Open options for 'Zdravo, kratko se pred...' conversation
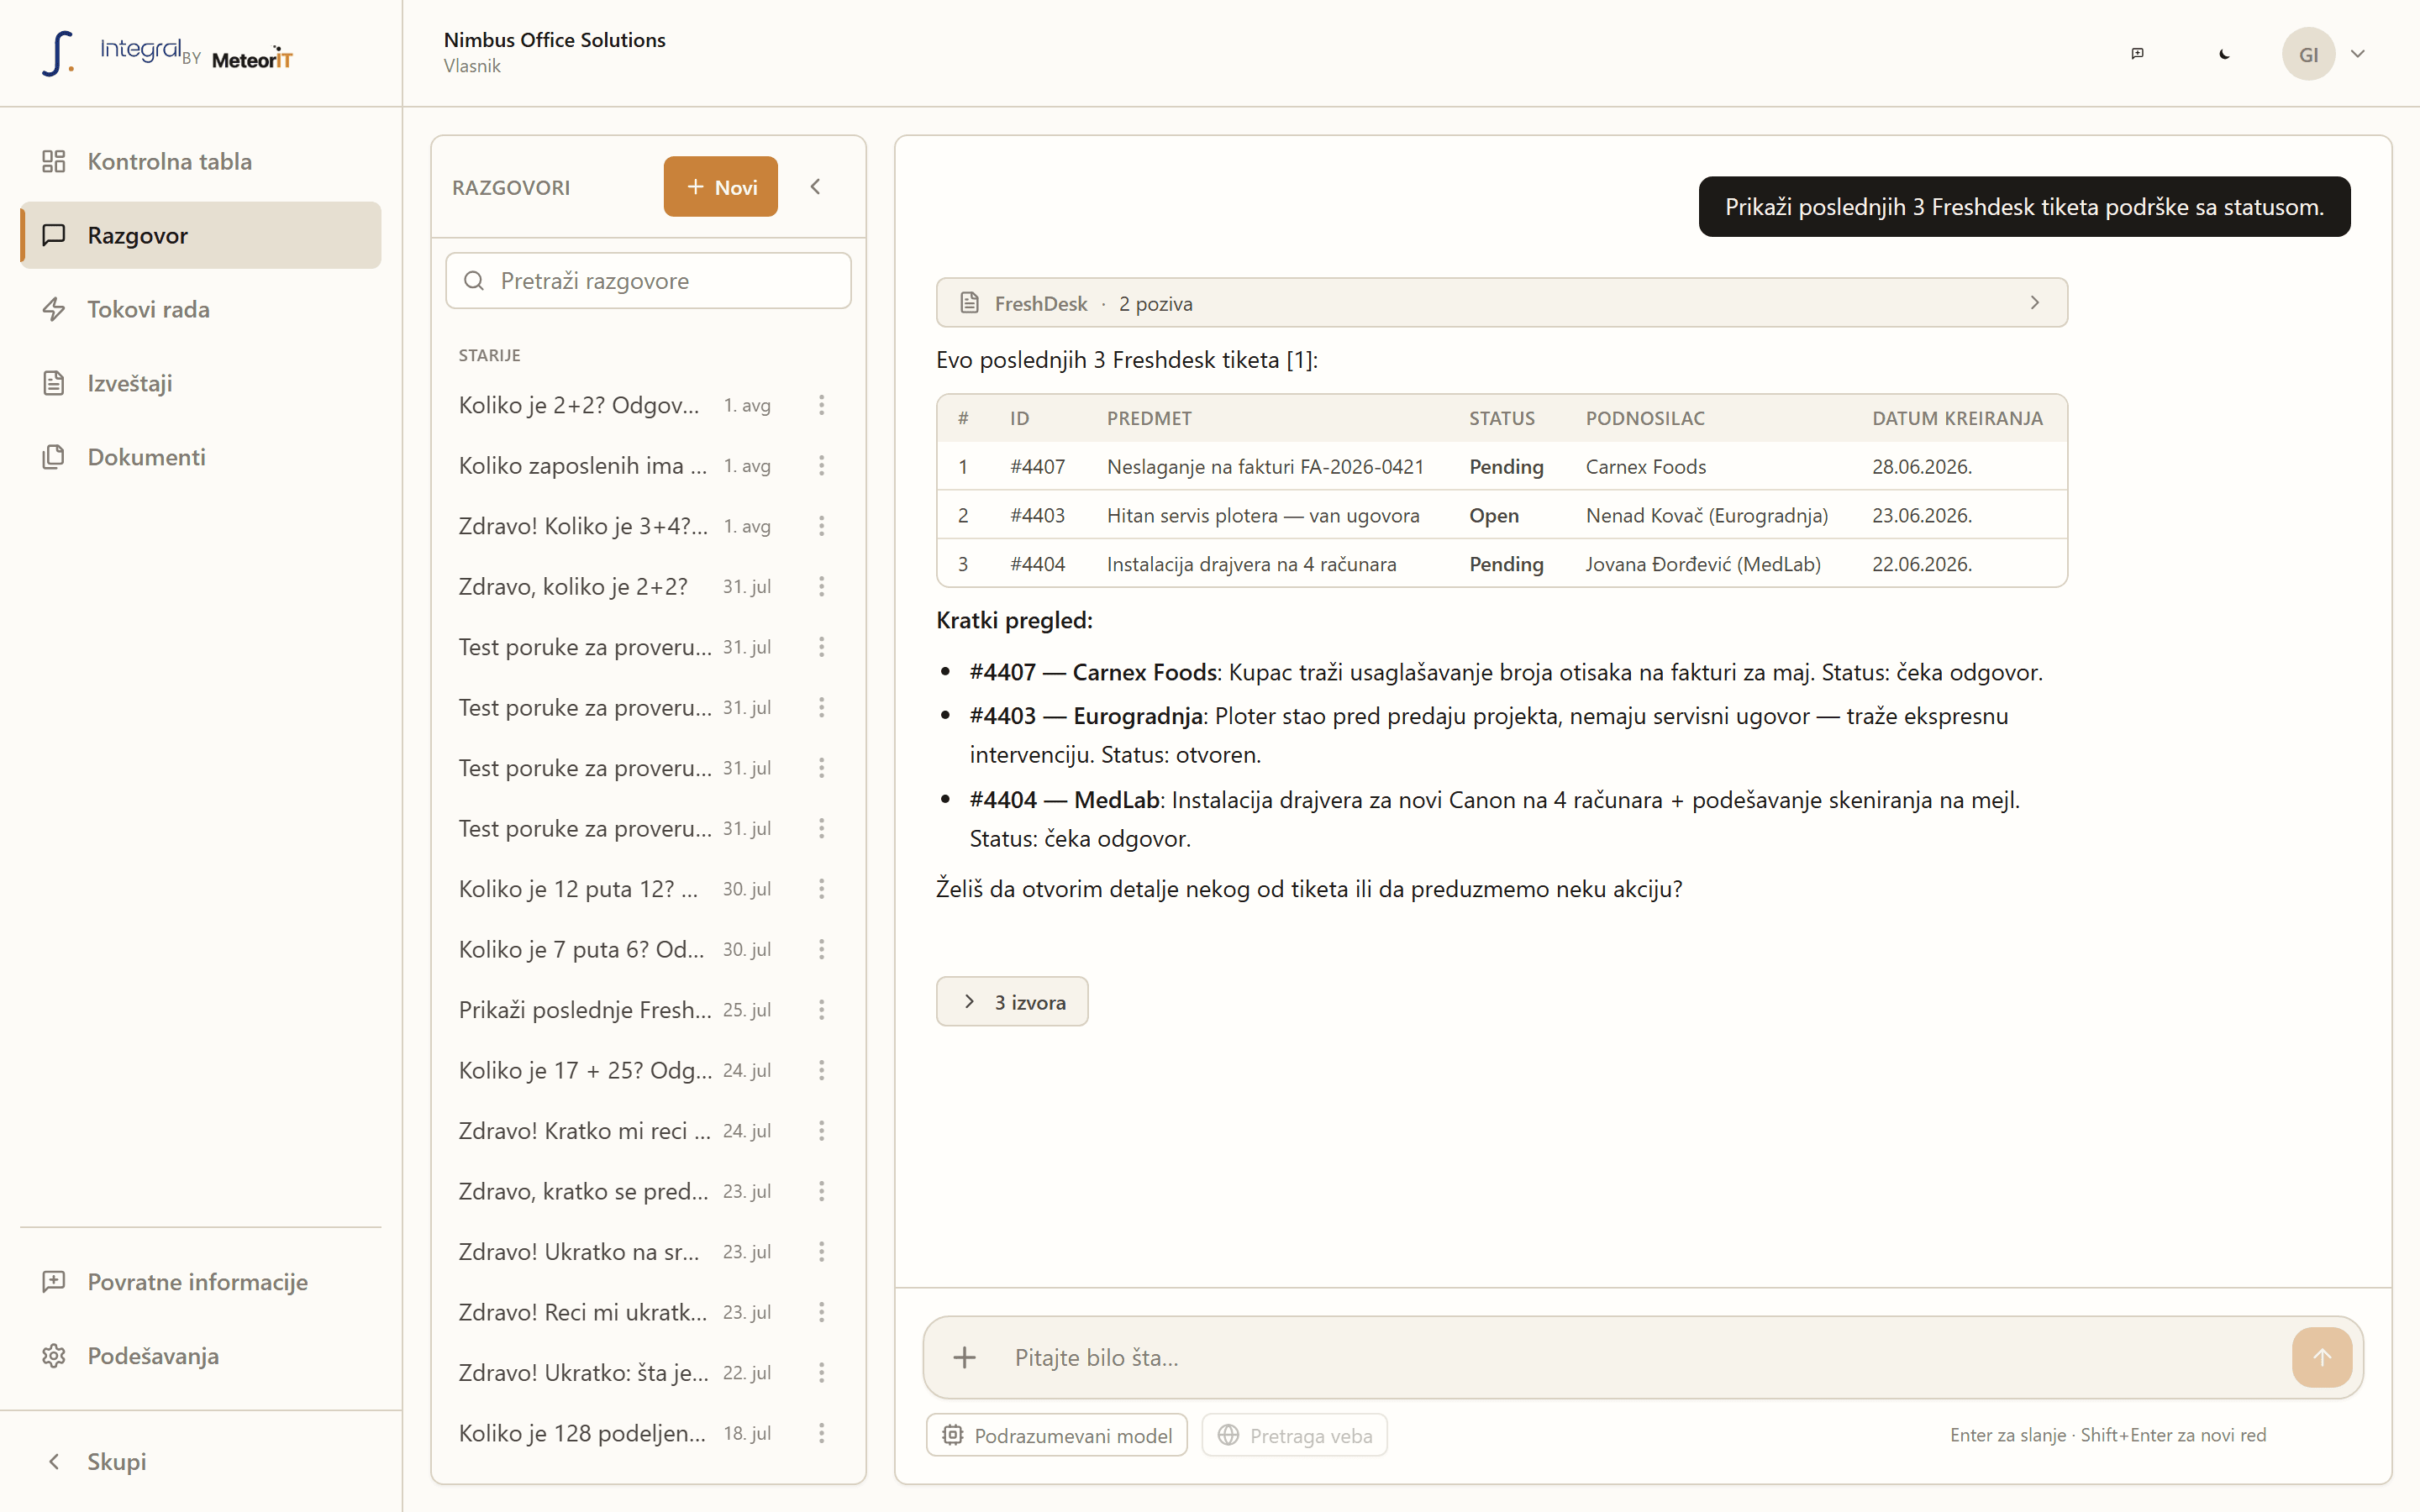The width and height of the screenshot is (2420, 1512). pos(821,1192)
